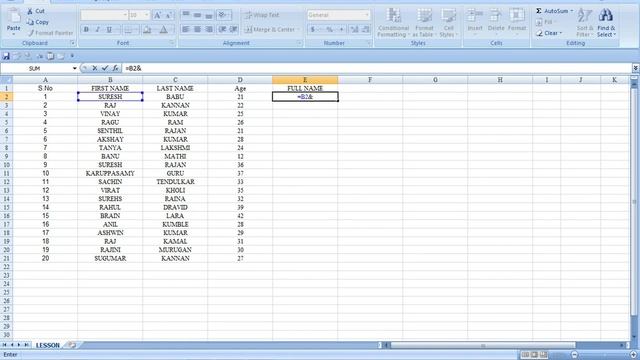The image size is (640, 360).
Task: Click the Orientation text rotation icon
Action: pos(223,15)
